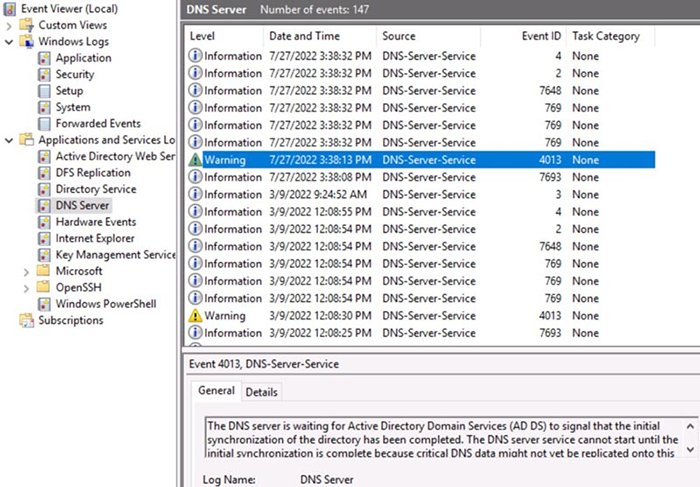The width and height of the screenshot is (700, 487).
Task: Expand the Custom Views node
Action: click(x=9, y=25)
